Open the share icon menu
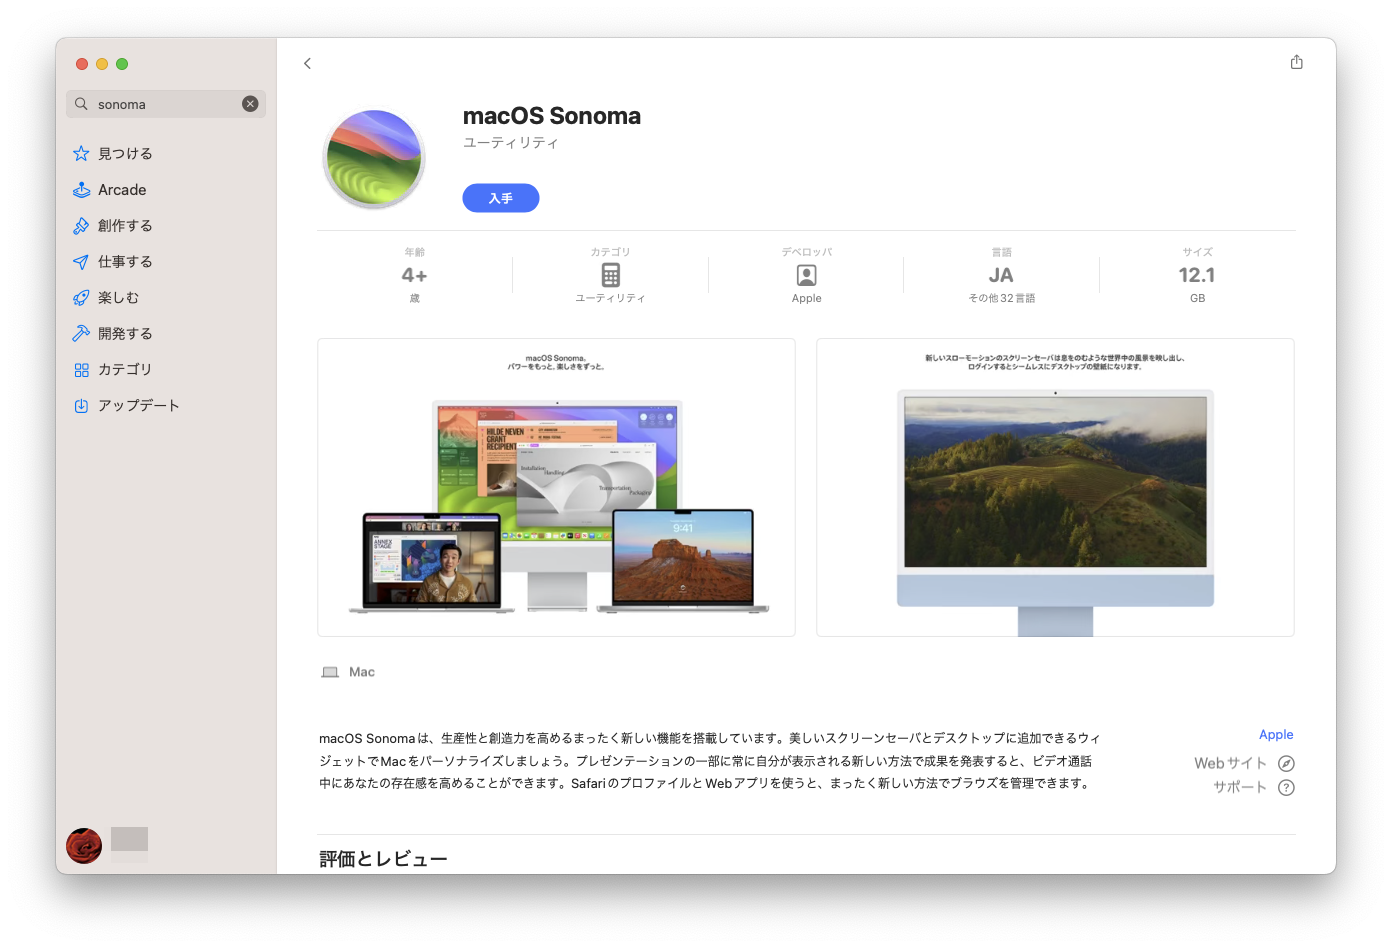 click(x=1296, y=62)
